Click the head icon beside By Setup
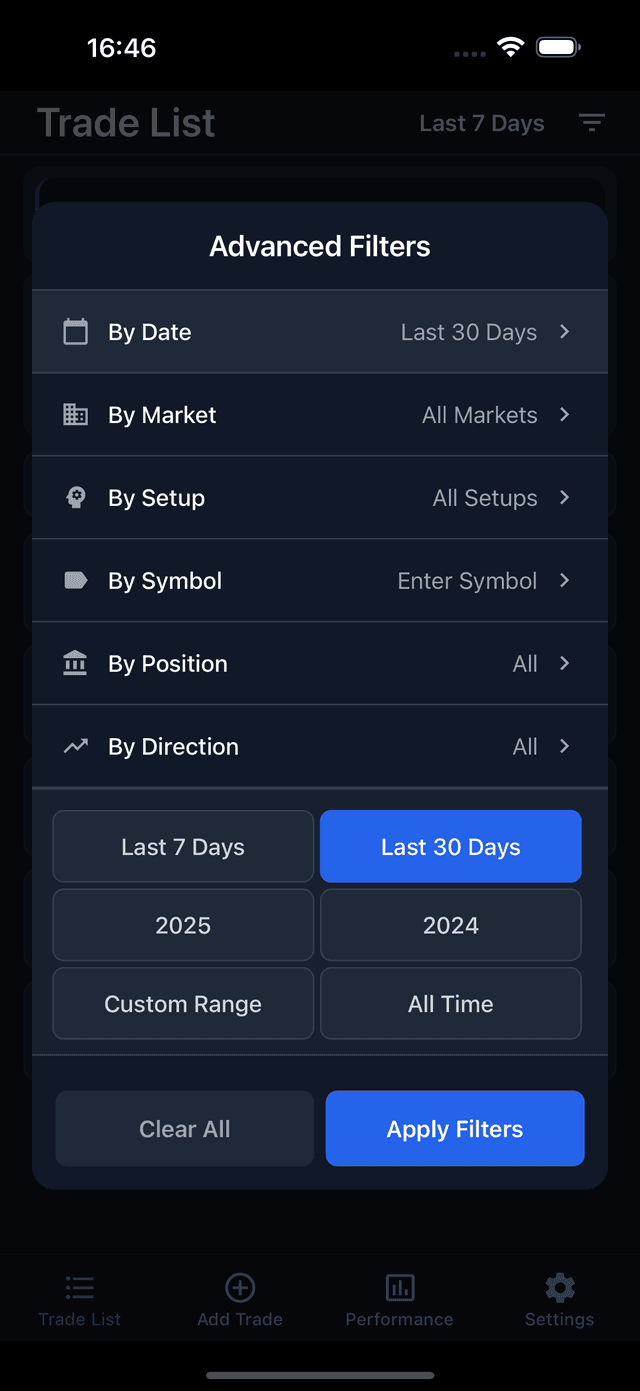The height and width of the screenshot is (1391, 640). point(76,498)
